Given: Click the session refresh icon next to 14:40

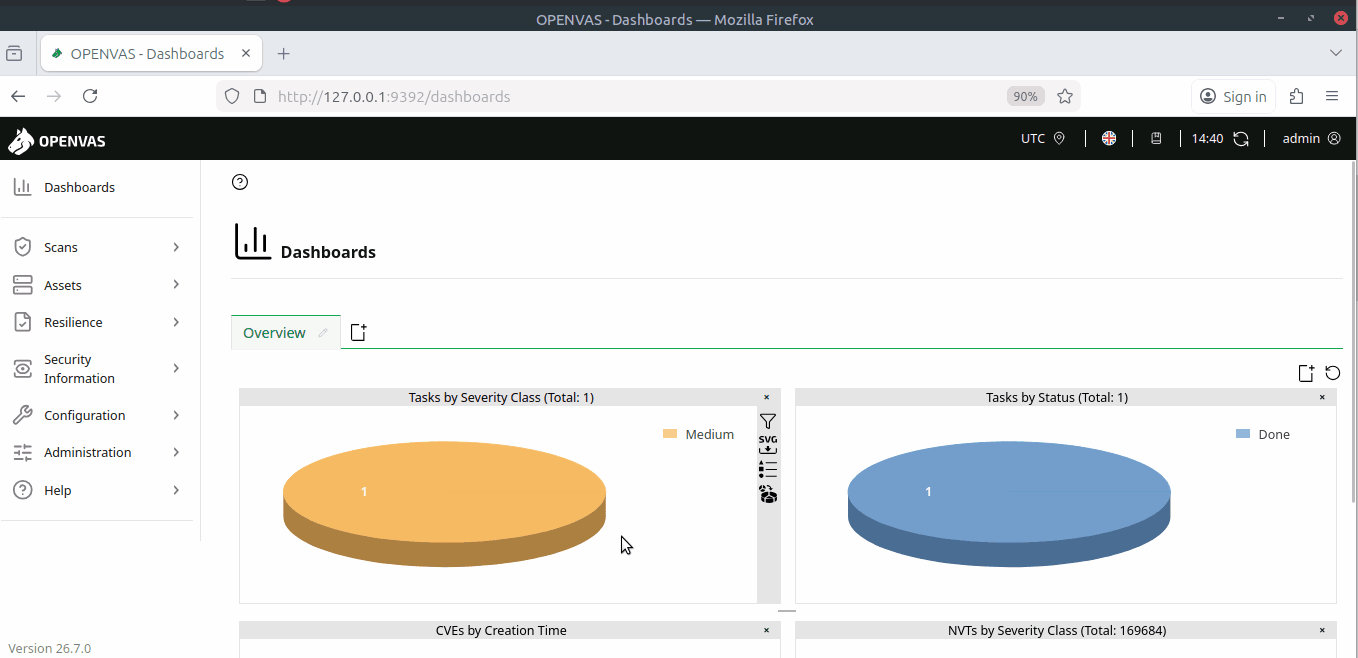Looking at the screenshot, I should pyautogui.click(x=1241, y=139).
